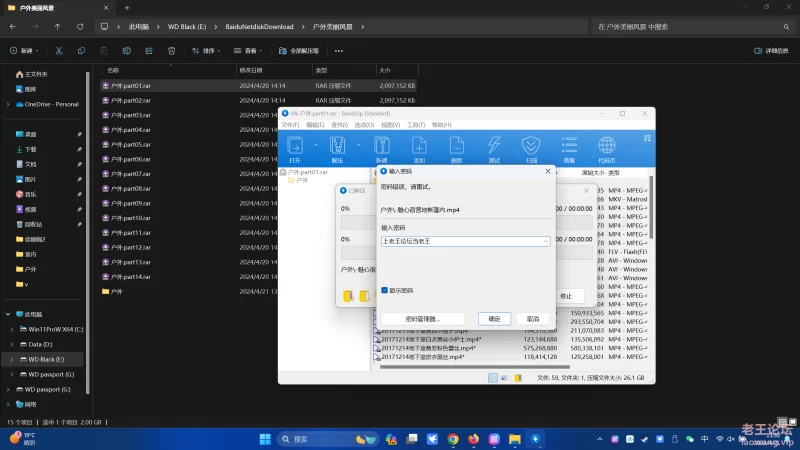
Task: Open the 文件(F) menu in Bandizip
Action: [289, 125]
